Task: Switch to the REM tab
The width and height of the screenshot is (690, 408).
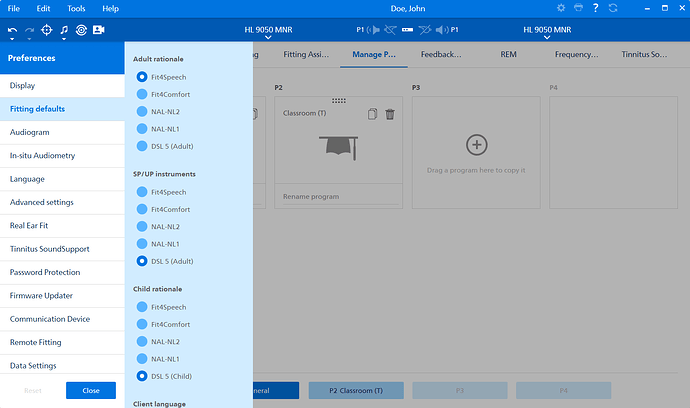Action: tap(508, 55)
